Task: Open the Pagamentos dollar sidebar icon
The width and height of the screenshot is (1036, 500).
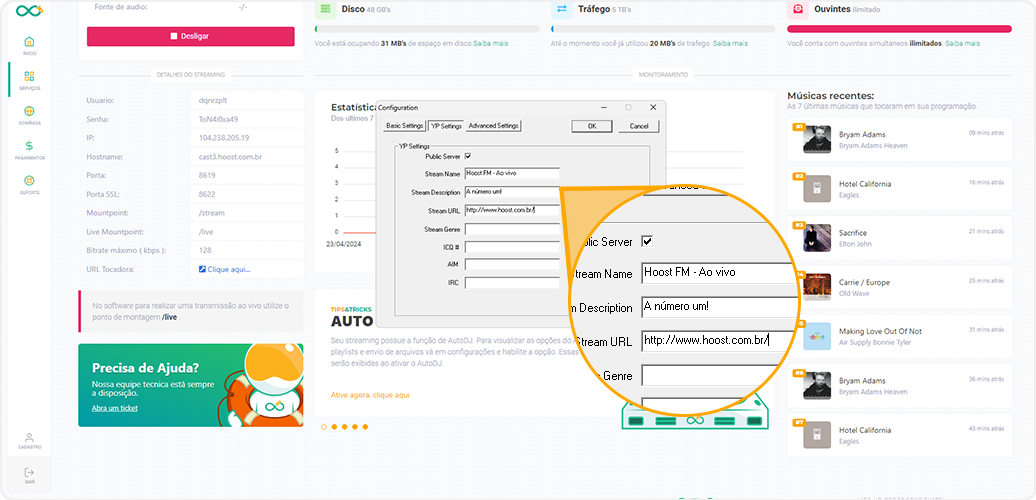Action: click(29, 146)
